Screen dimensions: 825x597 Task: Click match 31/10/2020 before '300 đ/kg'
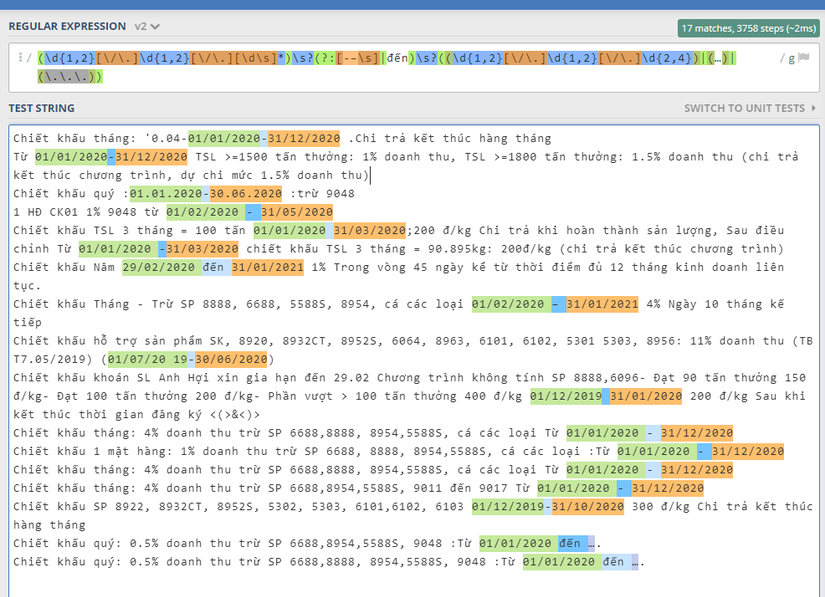[x=588, y=507]
